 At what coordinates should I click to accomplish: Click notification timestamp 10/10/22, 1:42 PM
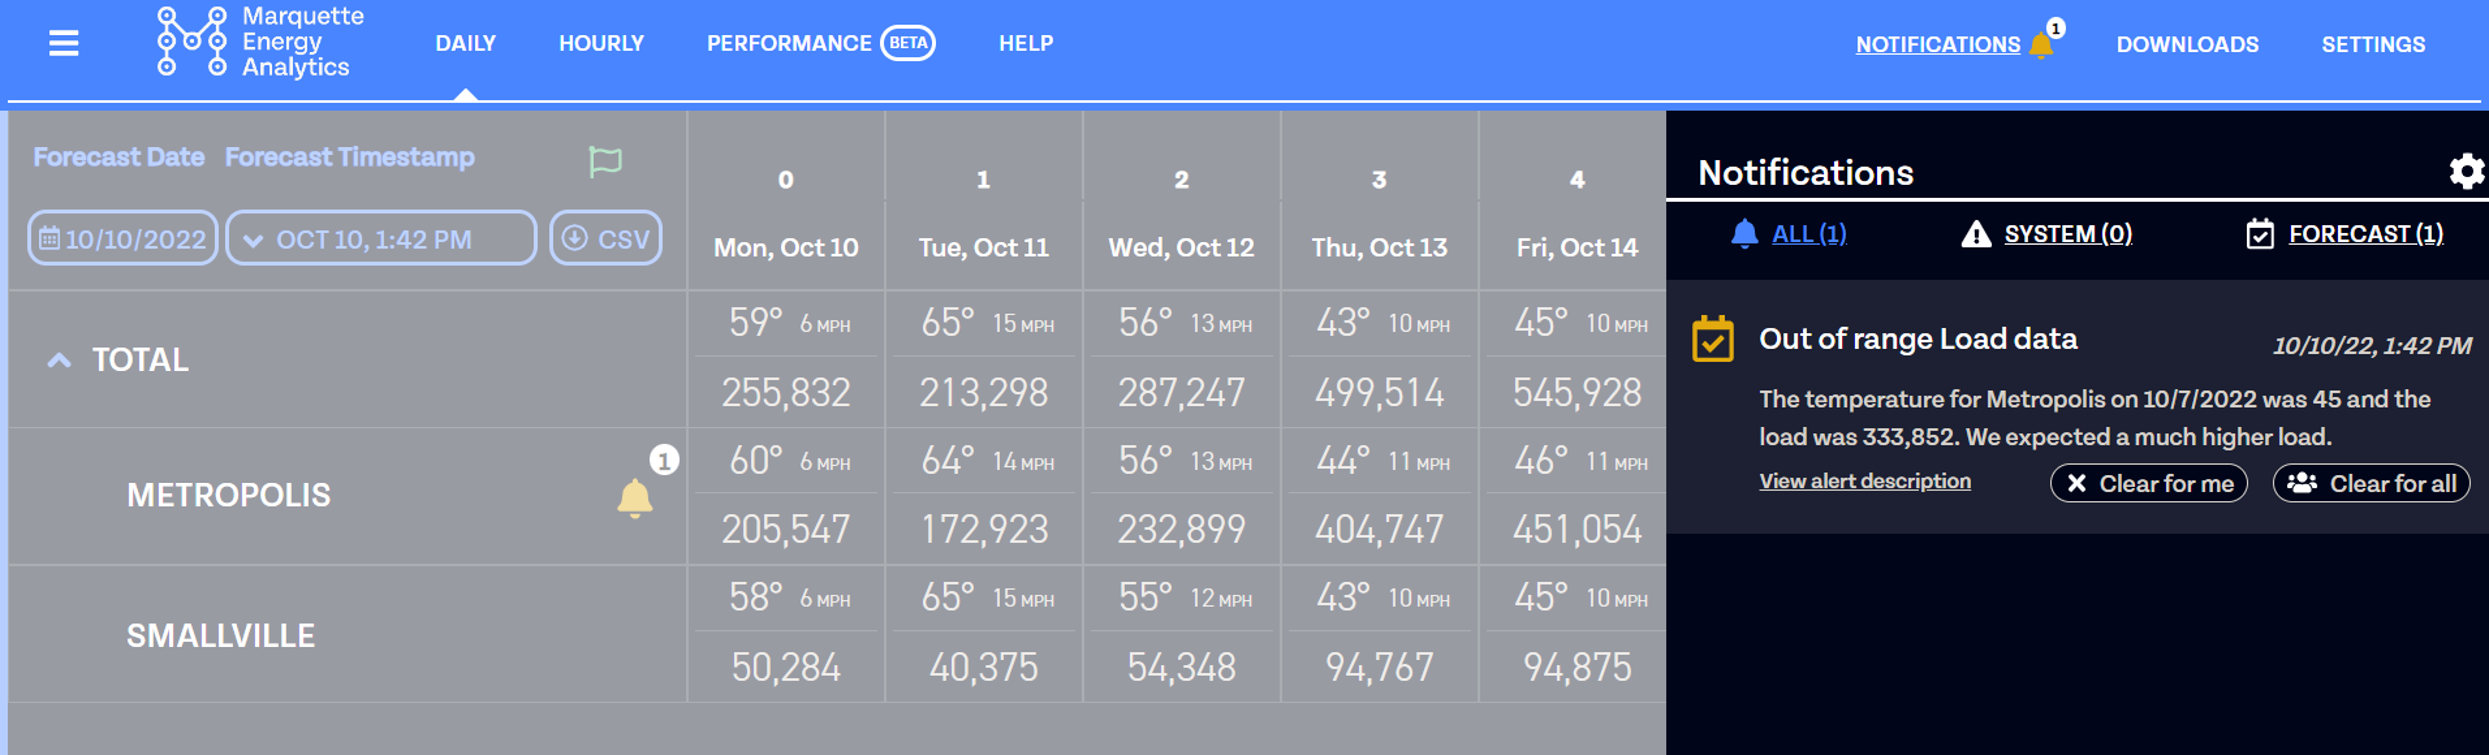click(x=2372, y=346)
